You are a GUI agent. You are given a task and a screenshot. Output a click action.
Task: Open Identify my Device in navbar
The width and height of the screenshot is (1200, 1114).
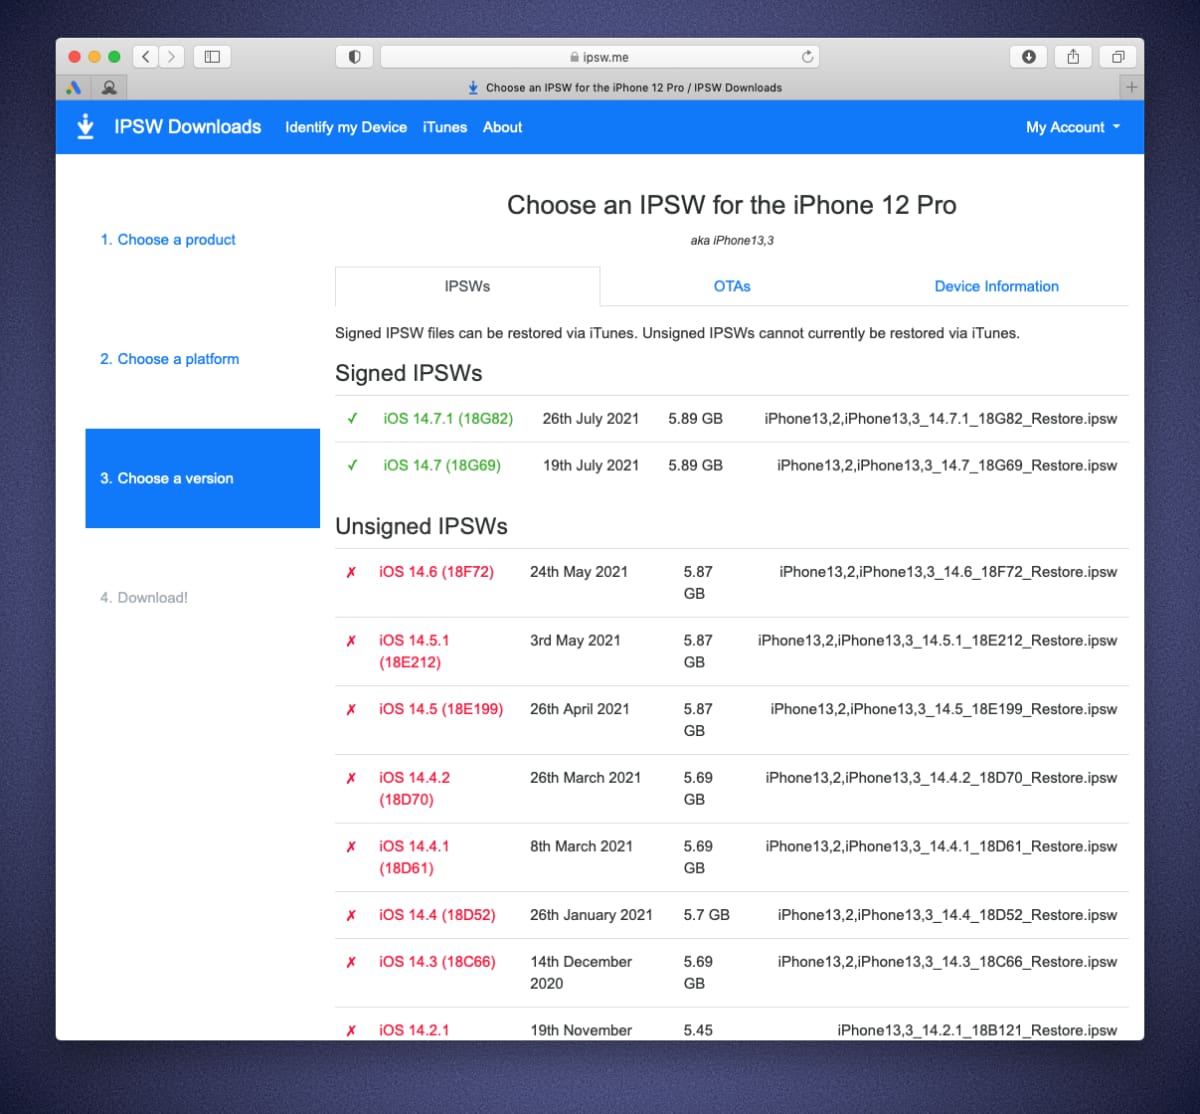pos(346,127)
